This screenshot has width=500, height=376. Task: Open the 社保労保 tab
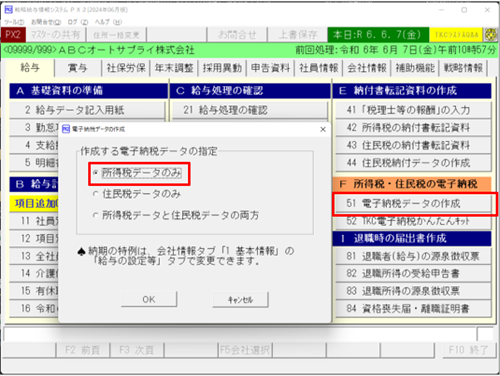click(126, 68)
